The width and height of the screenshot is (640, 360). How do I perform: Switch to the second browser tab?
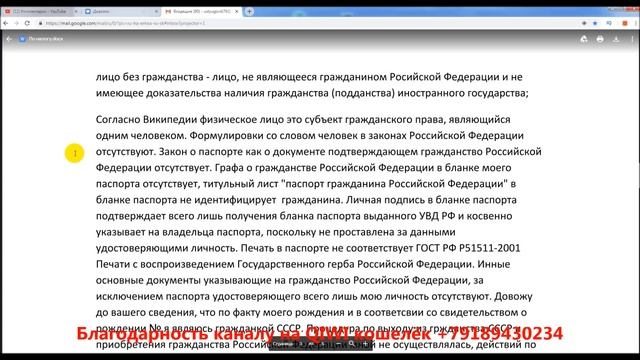click(121, 11)
